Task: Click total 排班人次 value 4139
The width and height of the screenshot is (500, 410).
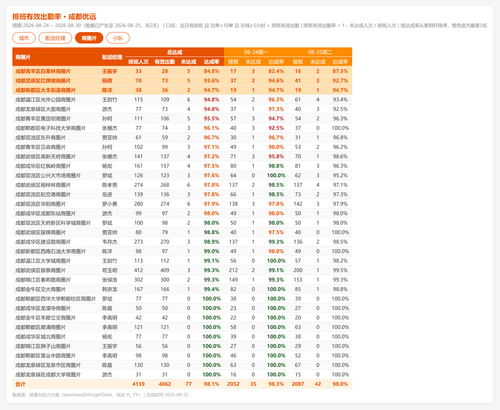Action: coord(138,384)
